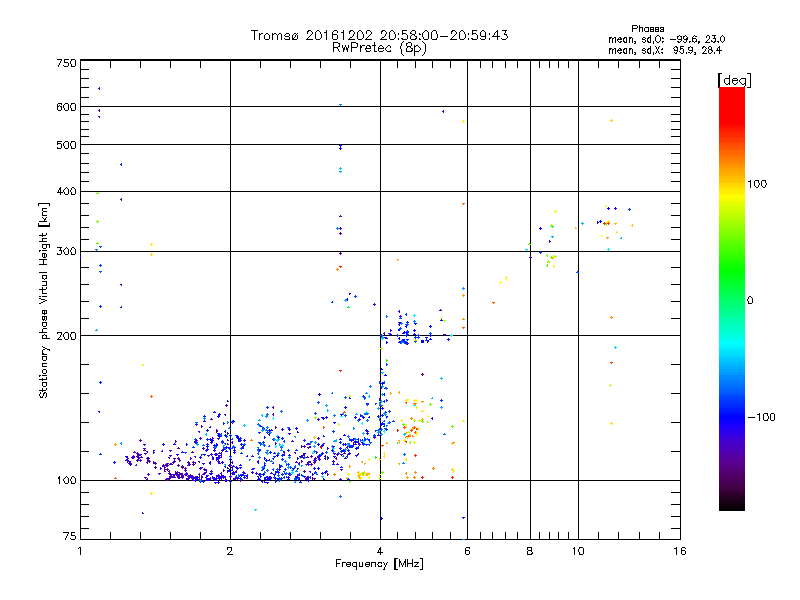The width and height of the screenshot is (800, 600).
Task: Click the "[deg]" colorbar unit label
Action: point(734,80)
